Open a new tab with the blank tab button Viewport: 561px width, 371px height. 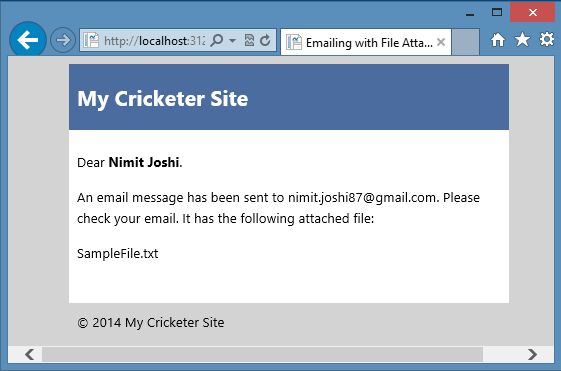pos(465,42)
